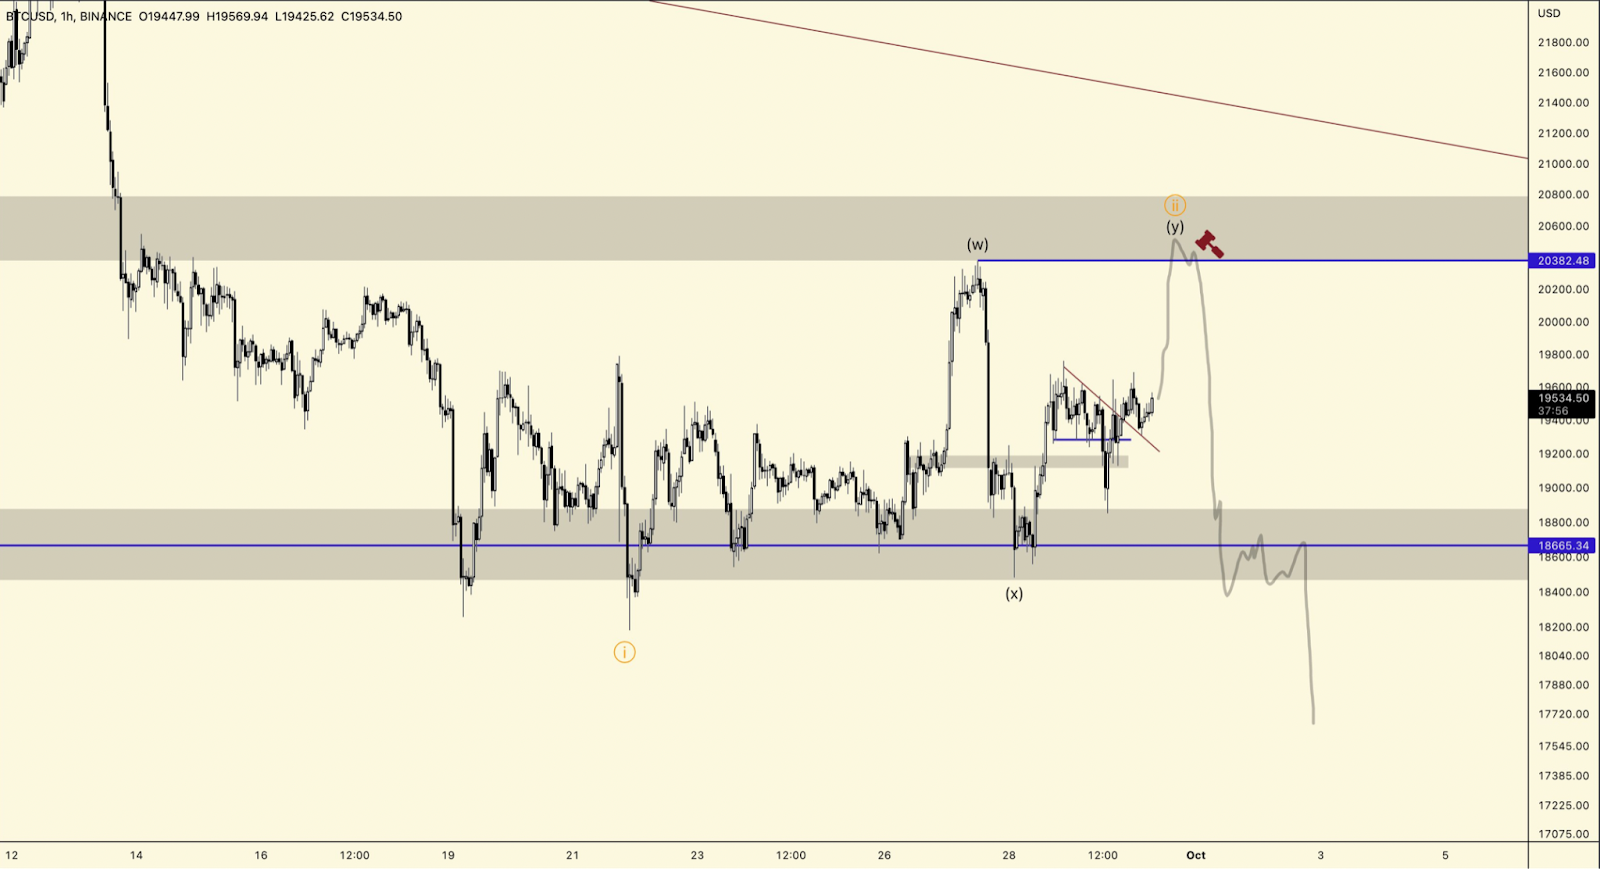
Task: Click the (y) wave label
Action: coord(1175,227)
